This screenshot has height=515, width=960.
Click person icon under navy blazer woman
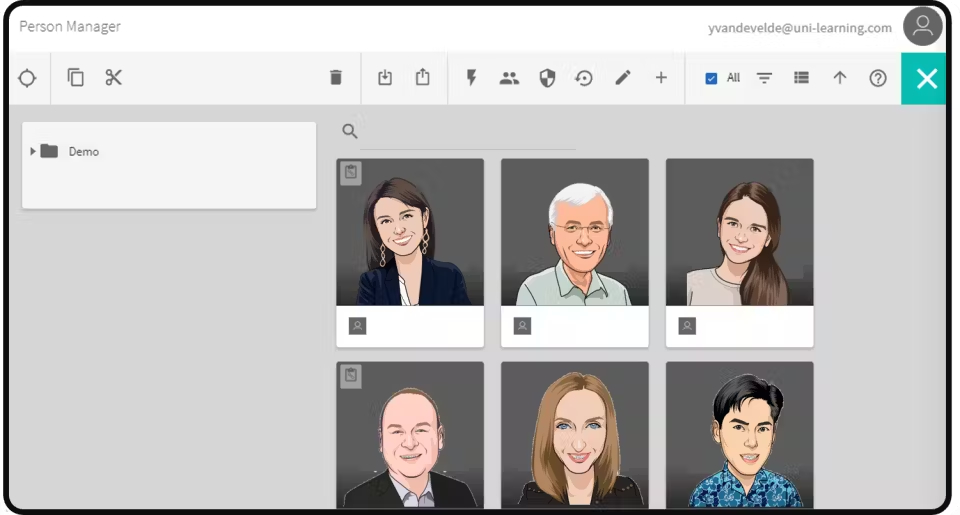[358, 326]
